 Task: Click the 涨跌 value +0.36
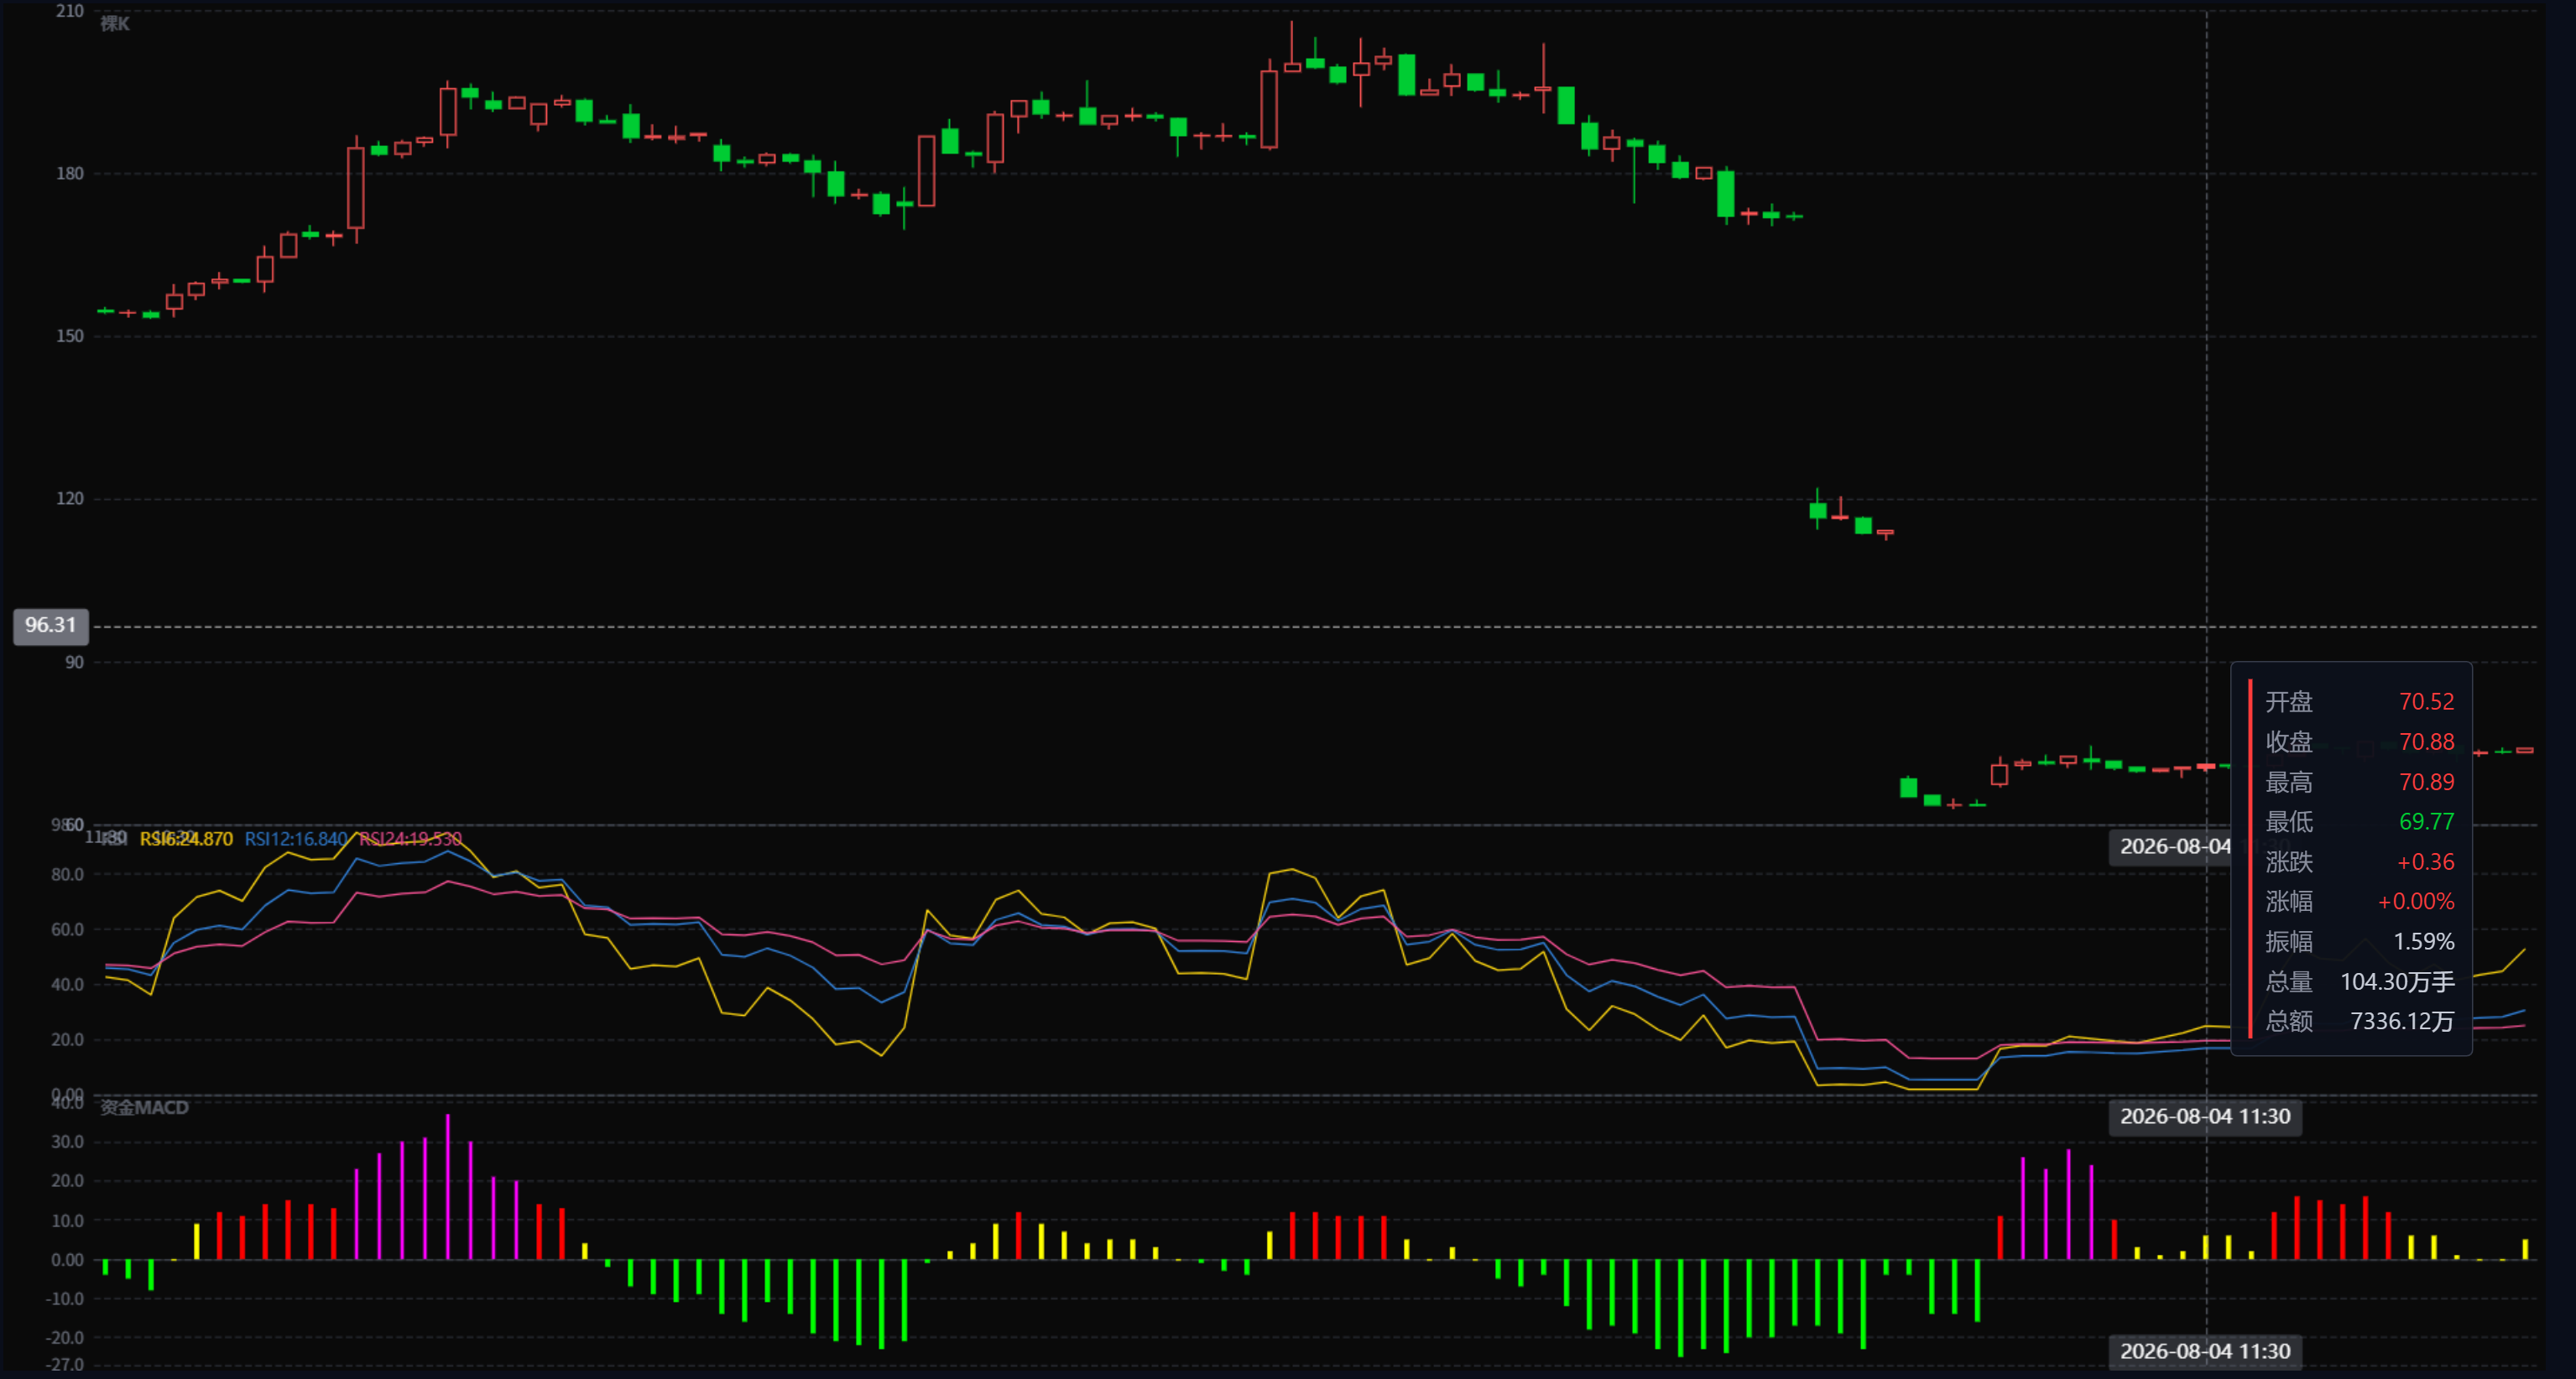click(x=2425, y=862)
